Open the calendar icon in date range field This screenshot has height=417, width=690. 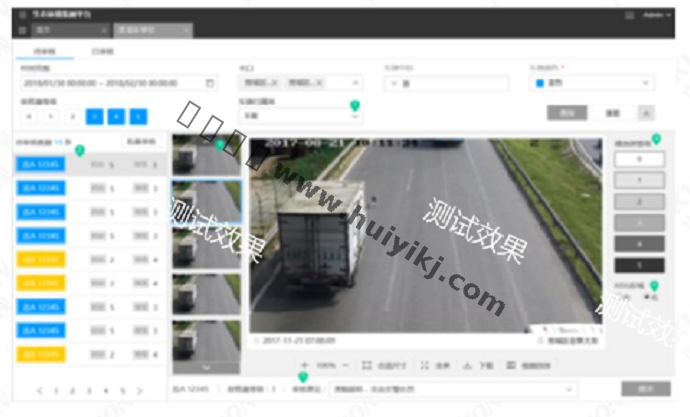tap(210, 83)
